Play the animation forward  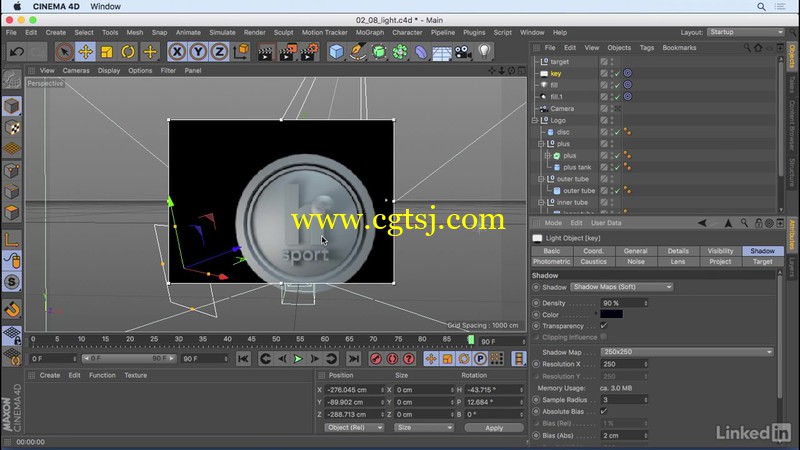298,359
